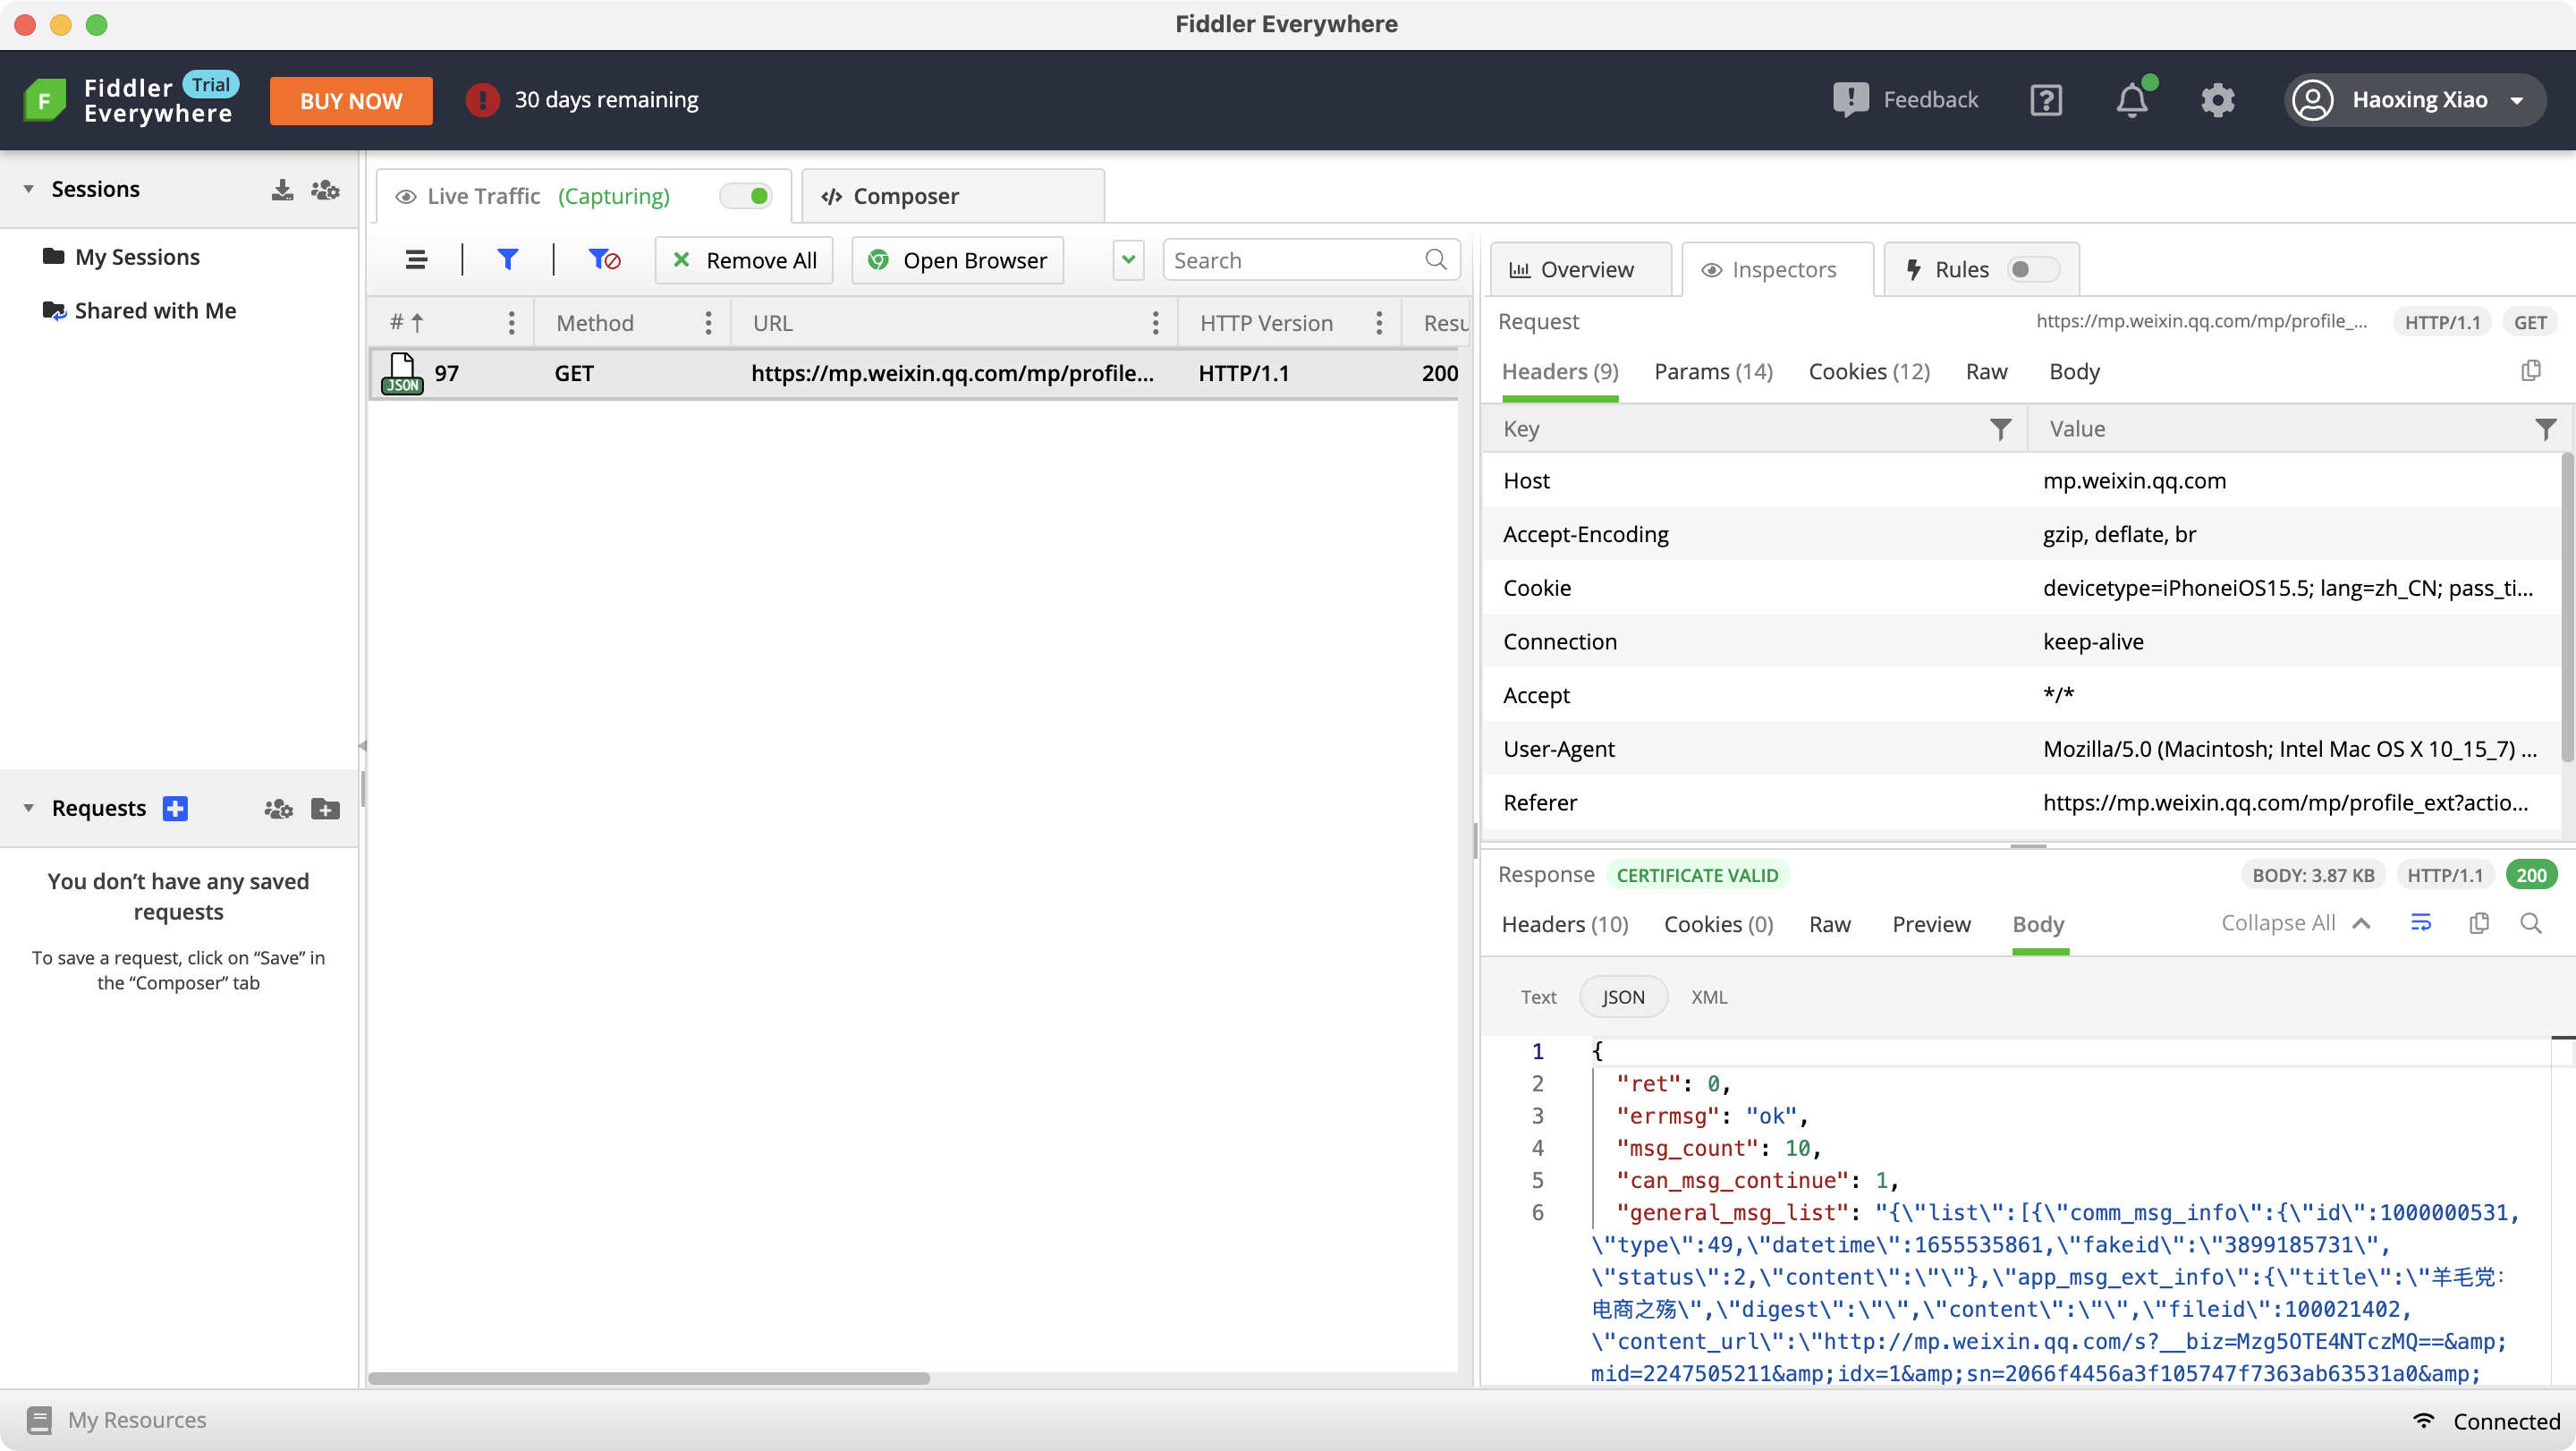Click the word wrap icon in response

pyautogui.click(x=2420, y=923)
